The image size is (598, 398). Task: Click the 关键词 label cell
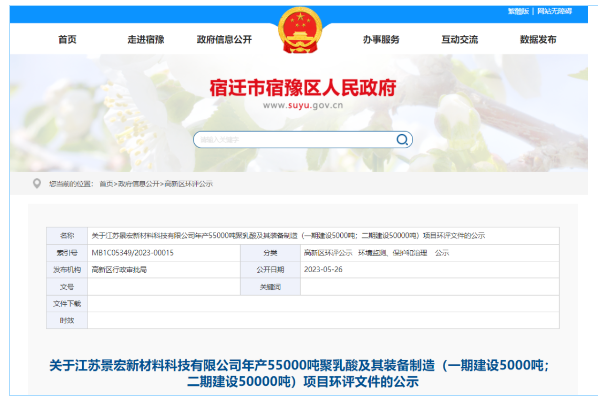click(x=270, y=287)
